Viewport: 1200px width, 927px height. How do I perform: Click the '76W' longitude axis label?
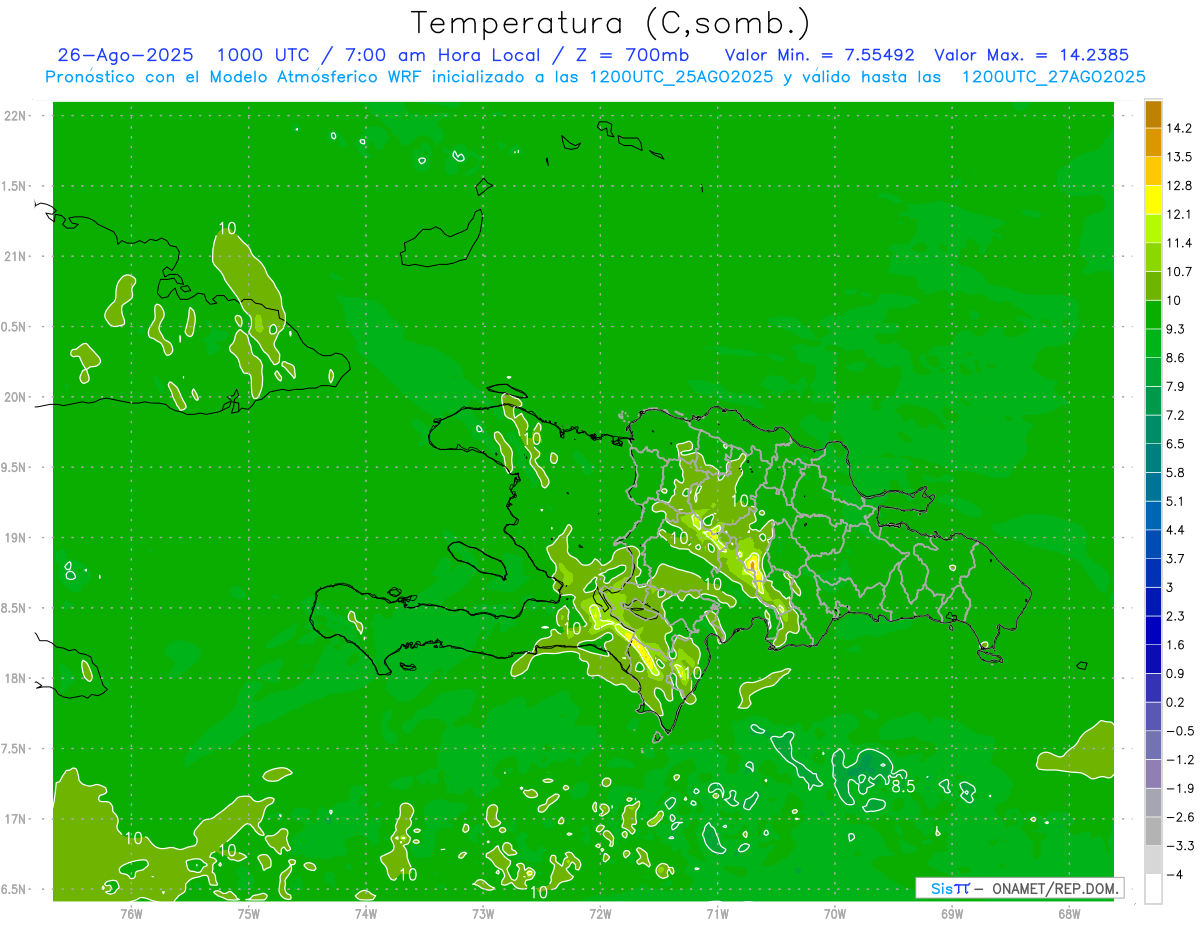point(131,913)
